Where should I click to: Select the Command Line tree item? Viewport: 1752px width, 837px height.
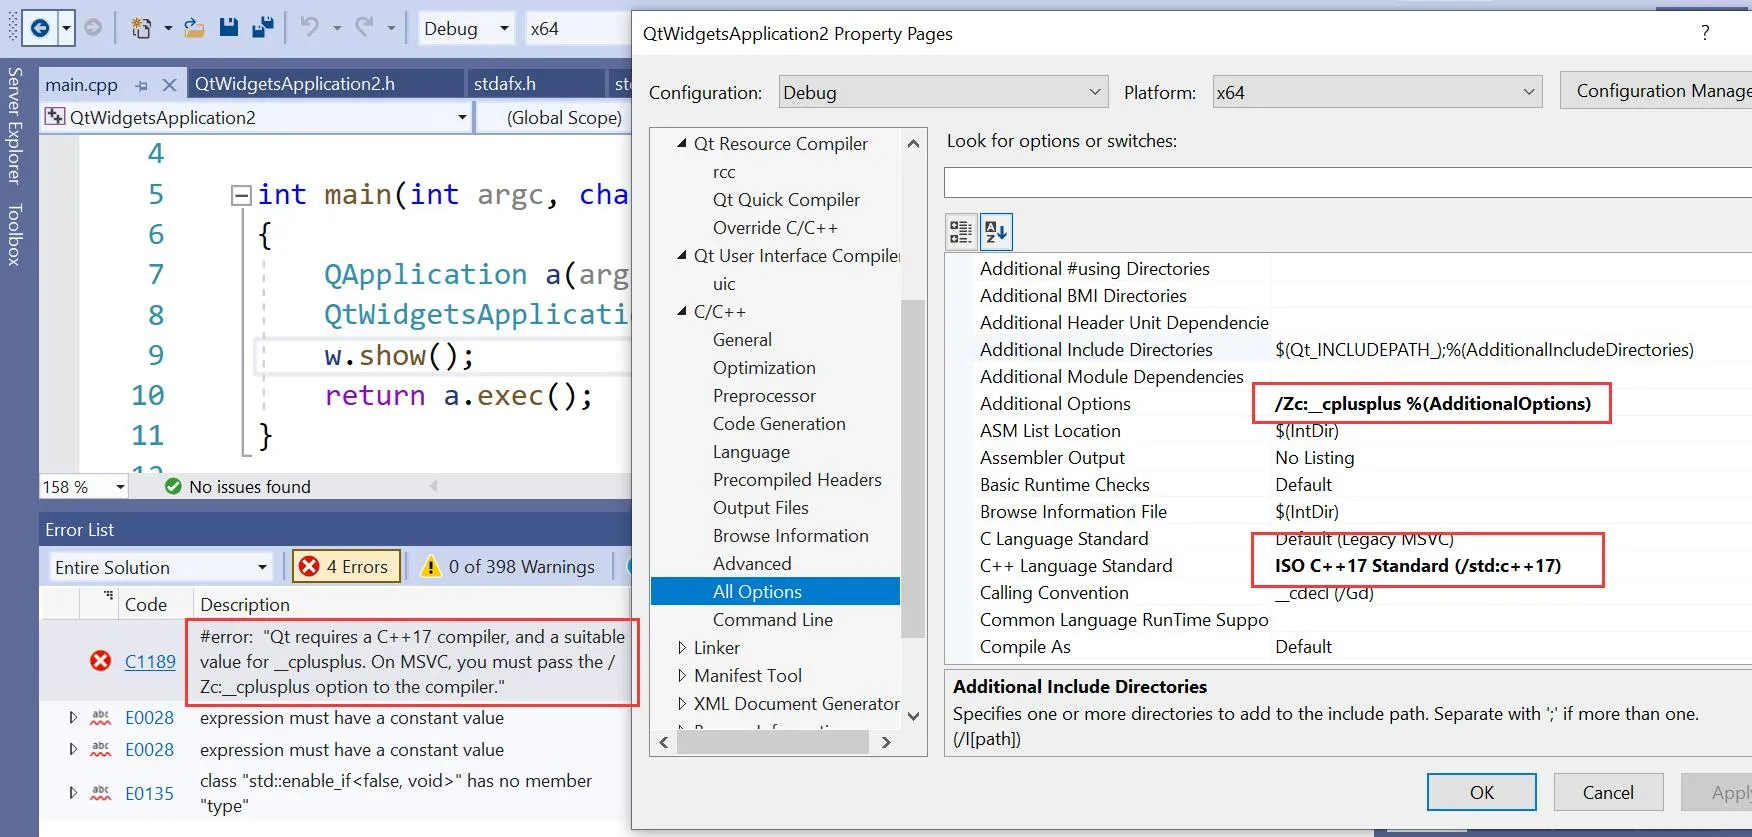click(x=773, y=620)
